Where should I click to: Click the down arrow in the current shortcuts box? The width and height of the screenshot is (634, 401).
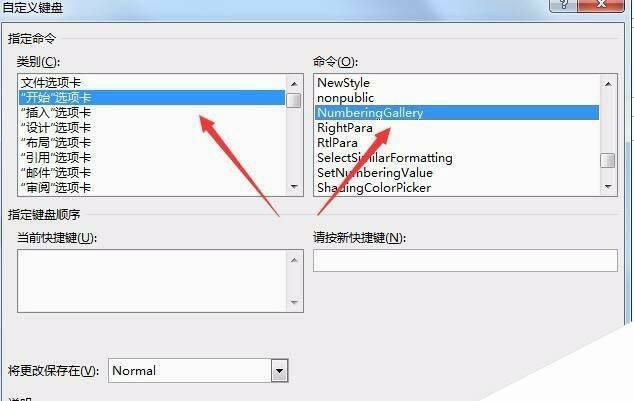pos(294,302)
